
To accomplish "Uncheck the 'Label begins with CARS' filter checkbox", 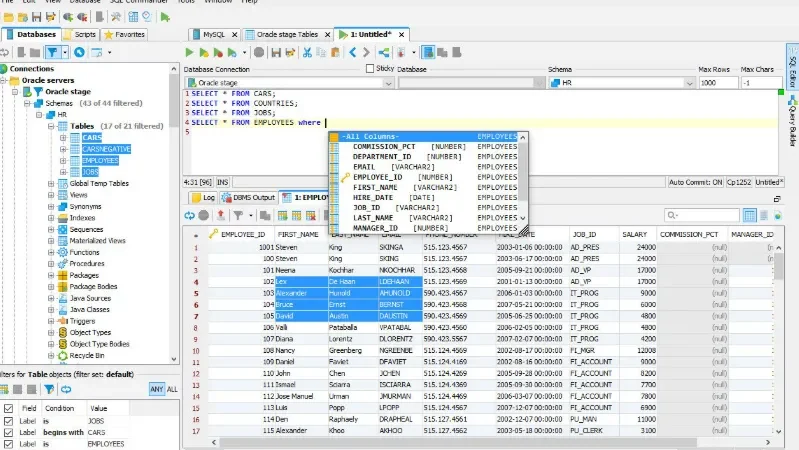I will pos(8,433).
